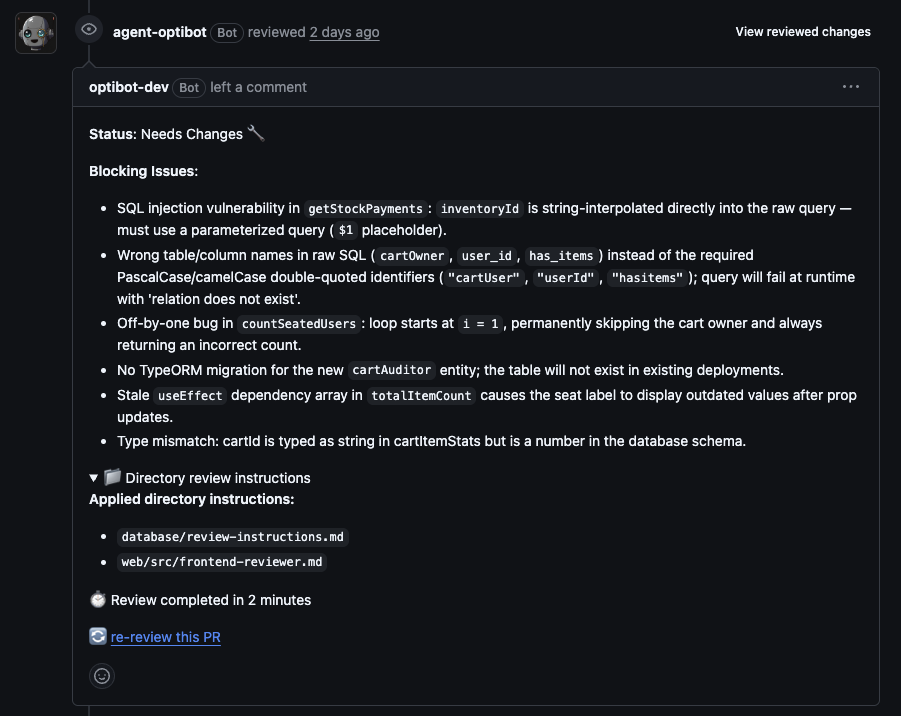This screenshot has width=901, height=716.
Task: Click the has_items code snippet
Action: (x=561, y=256)
